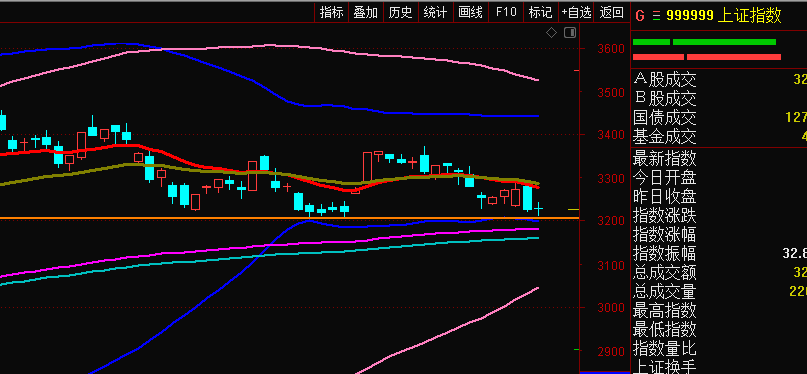Click the green progress bar in panel
This screenshot has height=374, width=807.
tap(704, 42)
